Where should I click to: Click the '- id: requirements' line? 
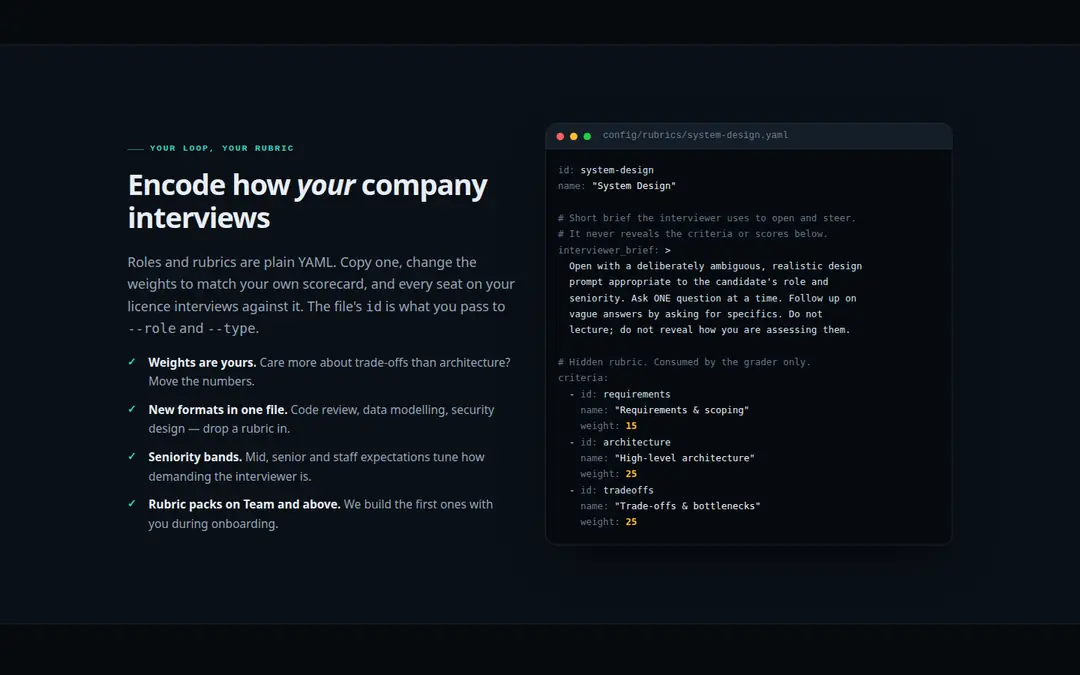(x=619, y=394)
